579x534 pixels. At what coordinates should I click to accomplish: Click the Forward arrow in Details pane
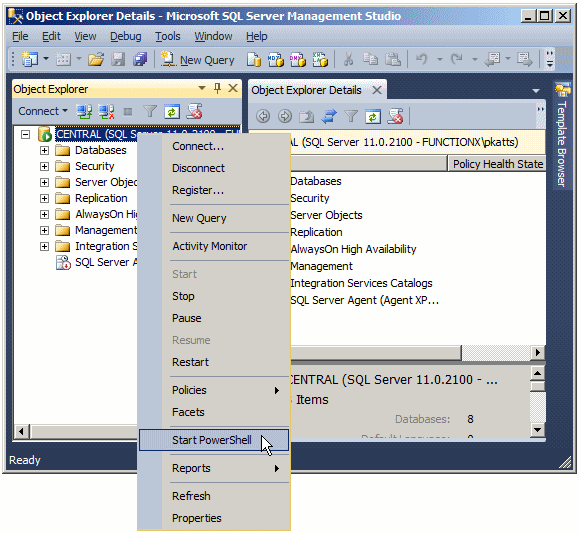tap(284, 116)
